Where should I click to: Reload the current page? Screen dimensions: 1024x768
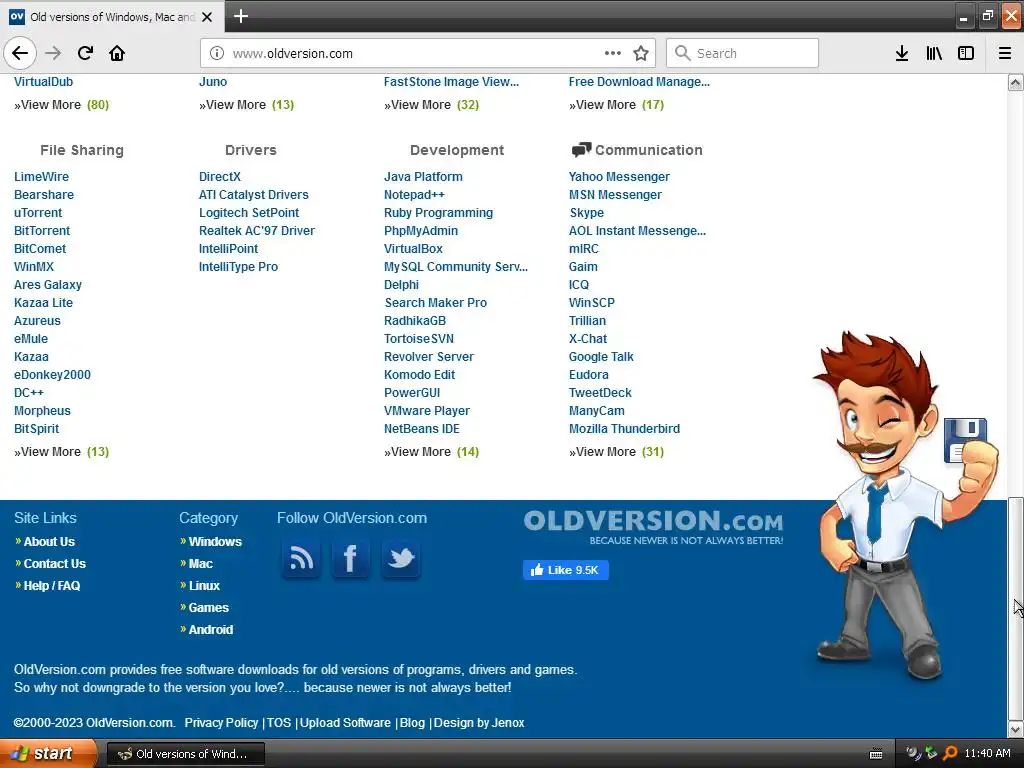pos(85,53)
